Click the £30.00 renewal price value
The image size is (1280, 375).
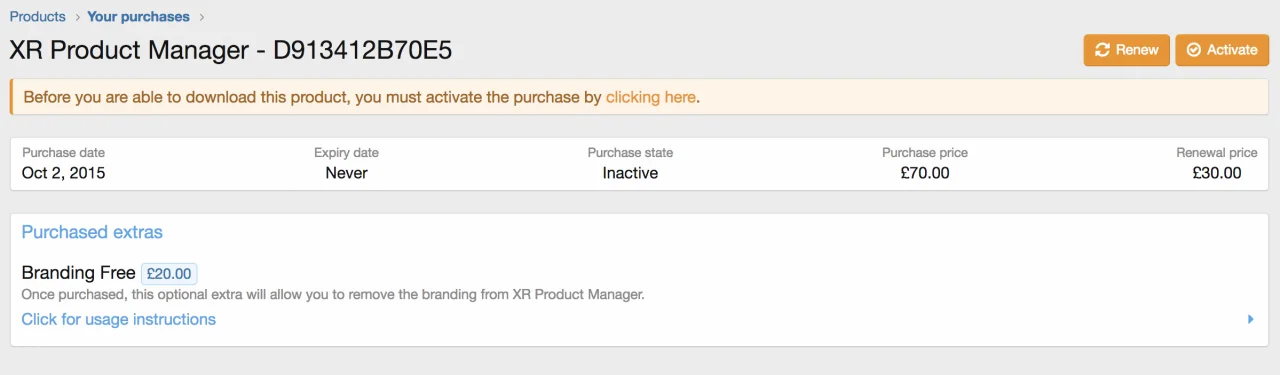[x=1217, y=173]
